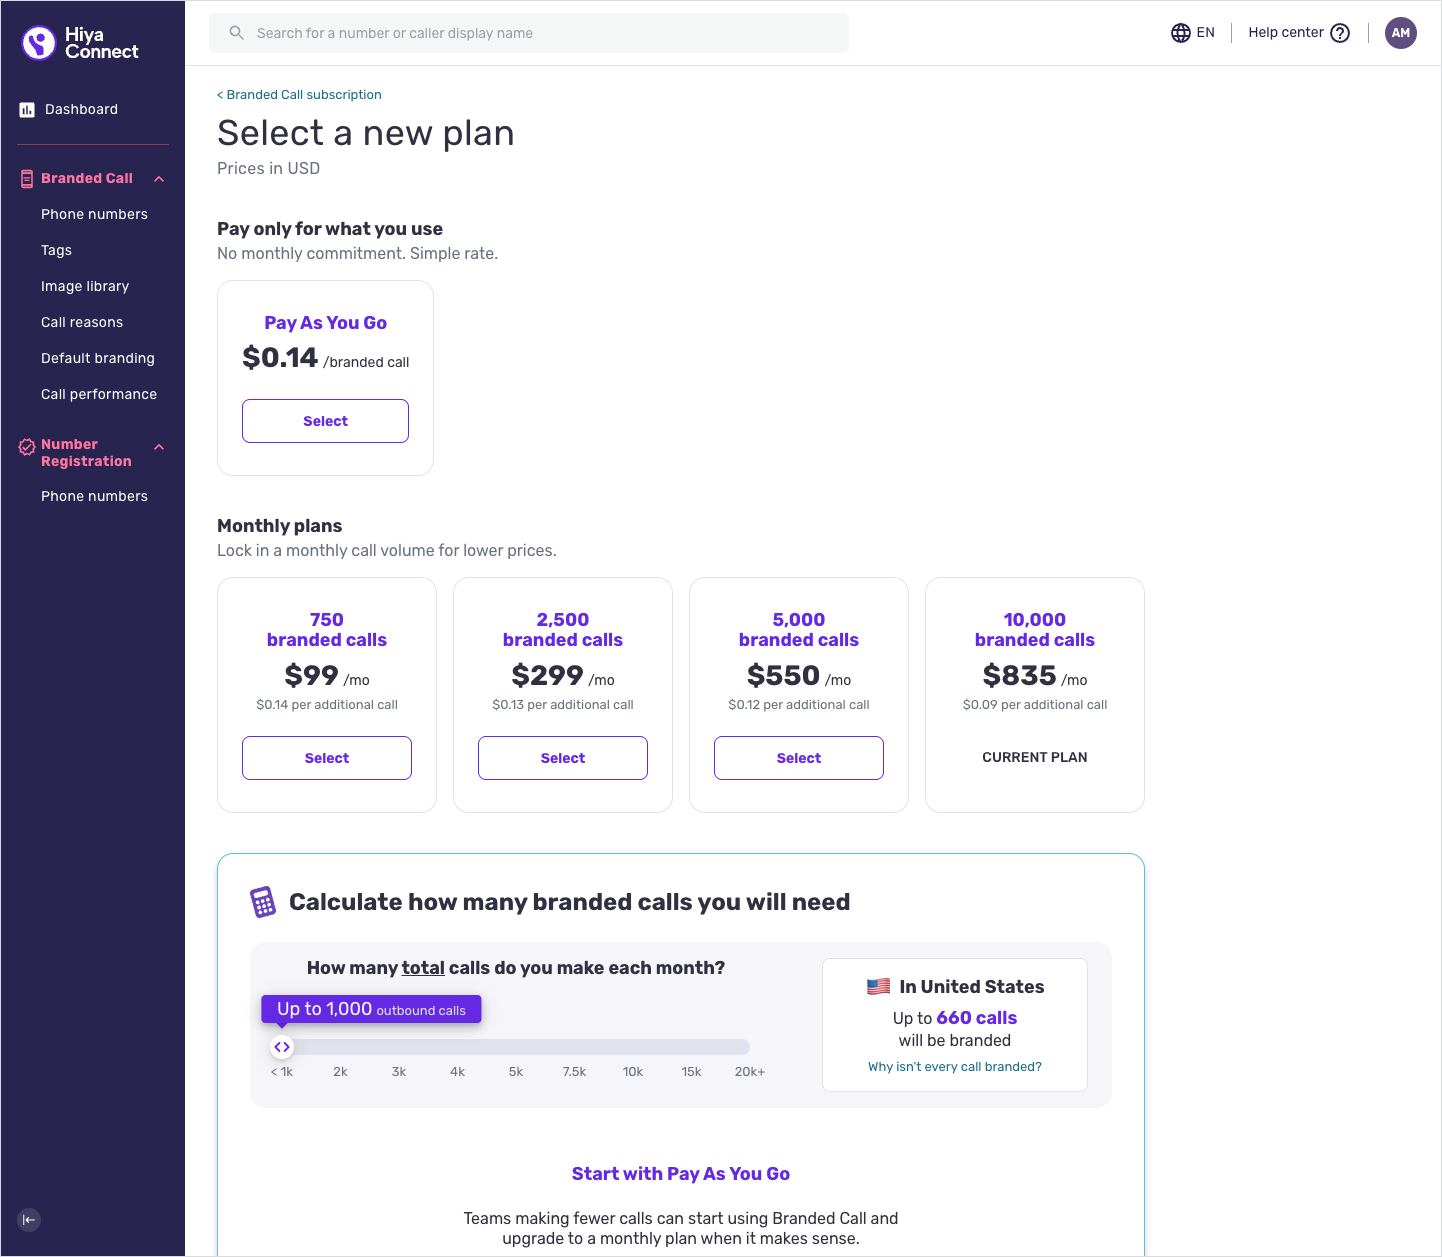Click the Up to 1,000 outbound calls tooltip
Screen dimensions: 1442x1257
pyautogui.click(x=371, y=1009)
